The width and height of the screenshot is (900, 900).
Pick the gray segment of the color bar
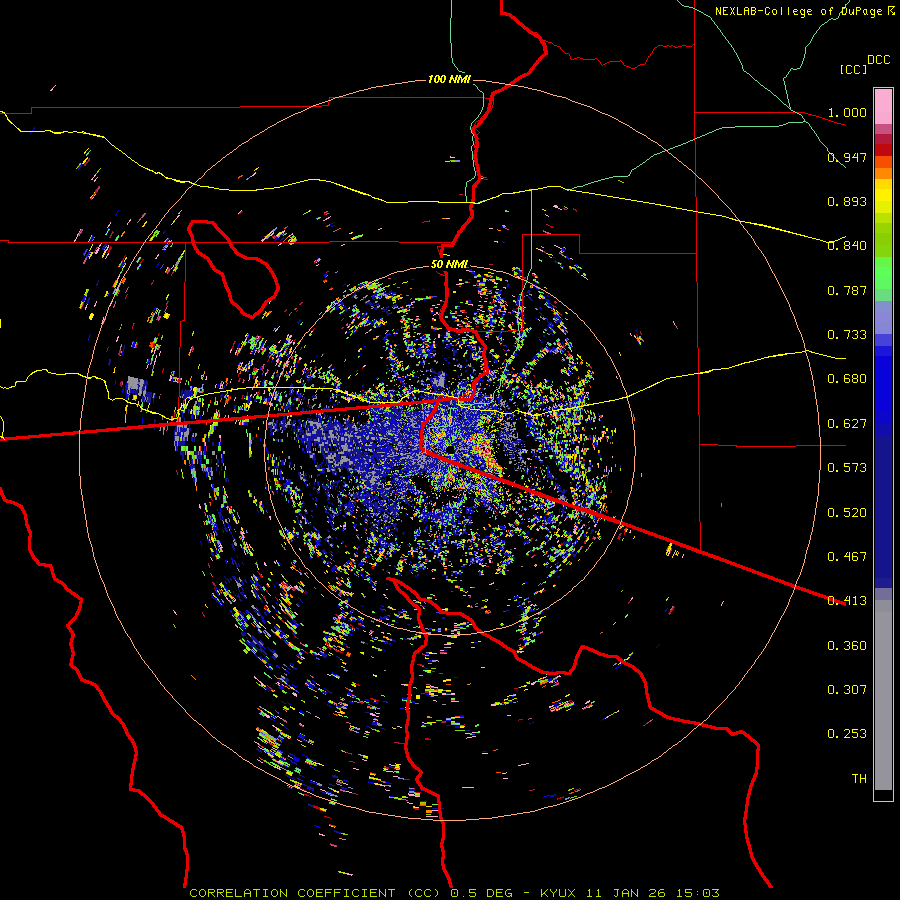[x=883, y=695]
